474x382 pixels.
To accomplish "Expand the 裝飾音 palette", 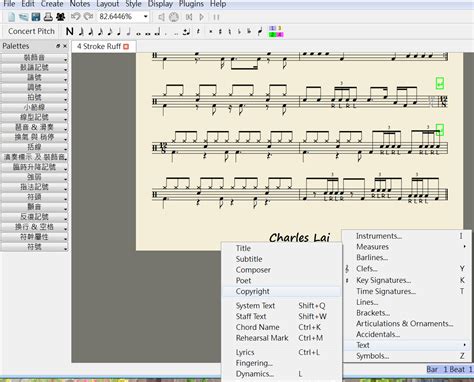I will (x=34, y=57).
